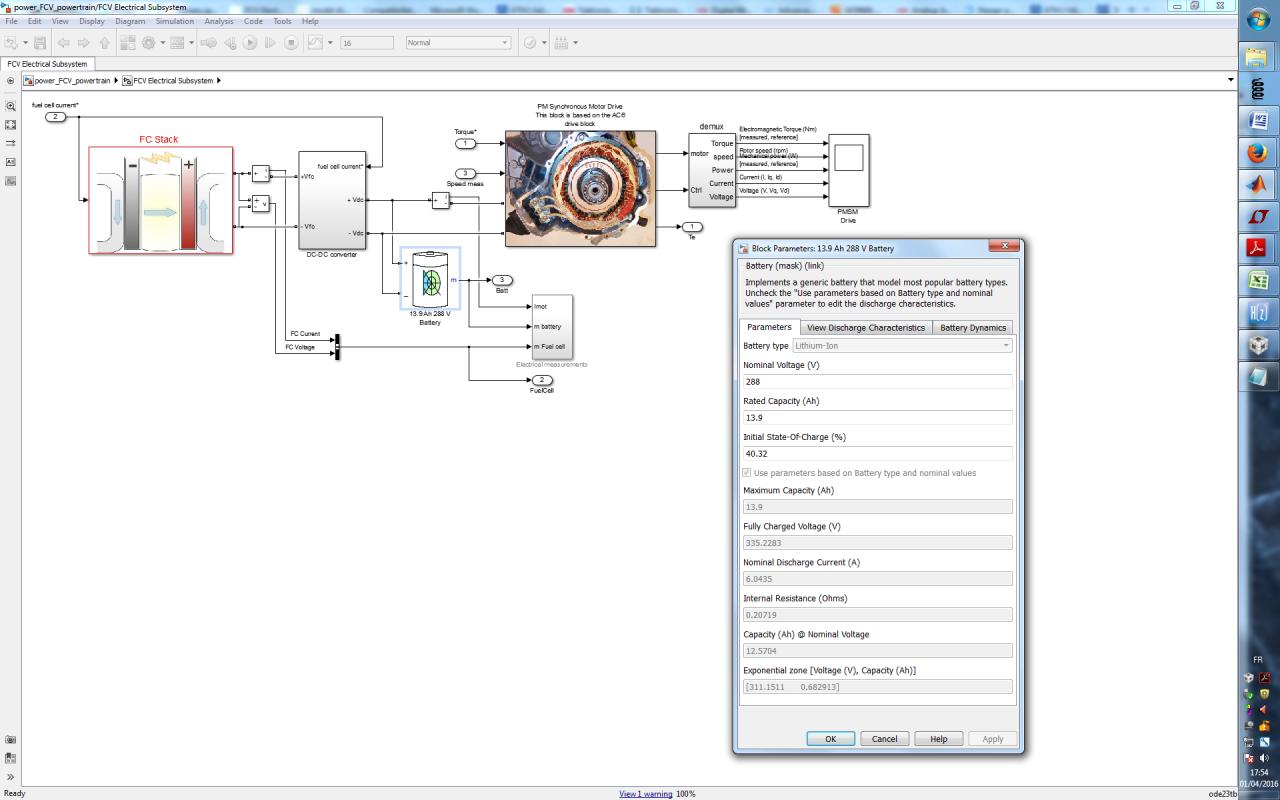Viewport: 1280px width, 800px height.
Task: Open the 'View 1 warning' link
Action: click(646, 794)
